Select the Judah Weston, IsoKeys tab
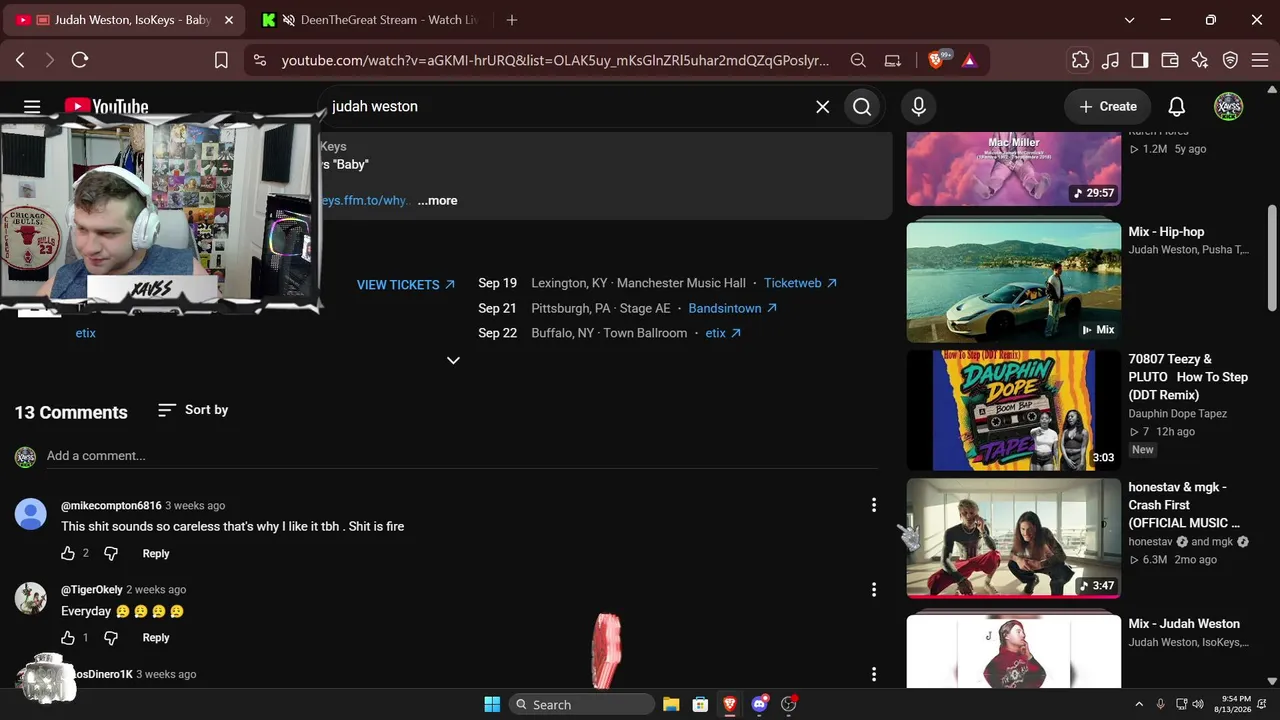The image size is (1280, 720). point(125,20)
